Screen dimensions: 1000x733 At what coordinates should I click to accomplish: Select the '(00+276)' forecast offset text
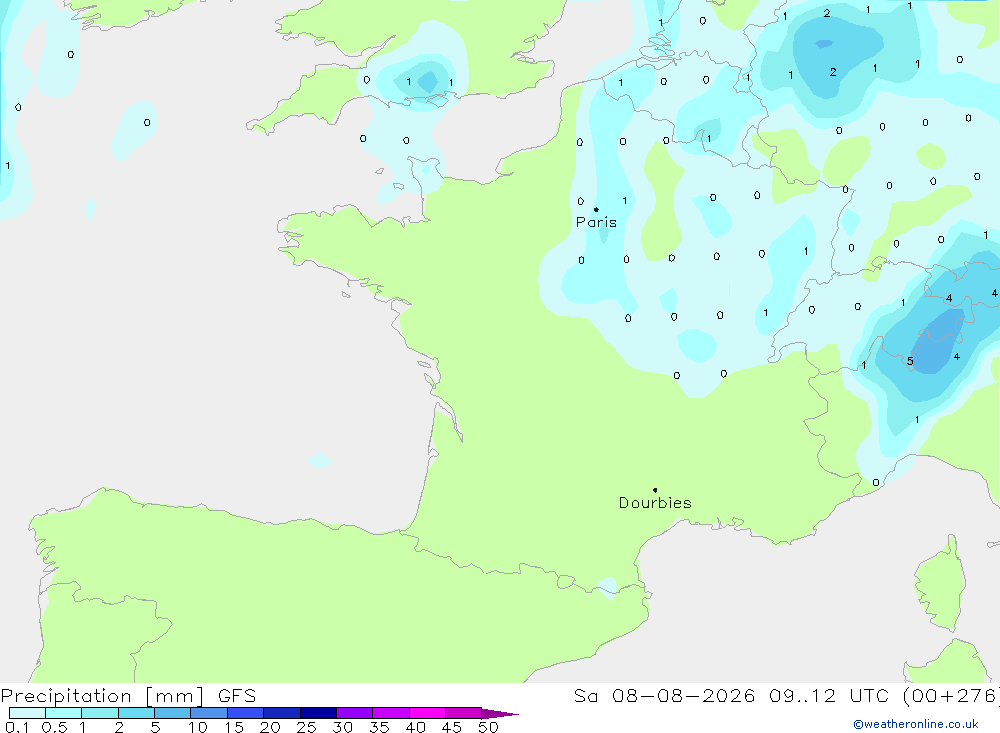point(951,696)
